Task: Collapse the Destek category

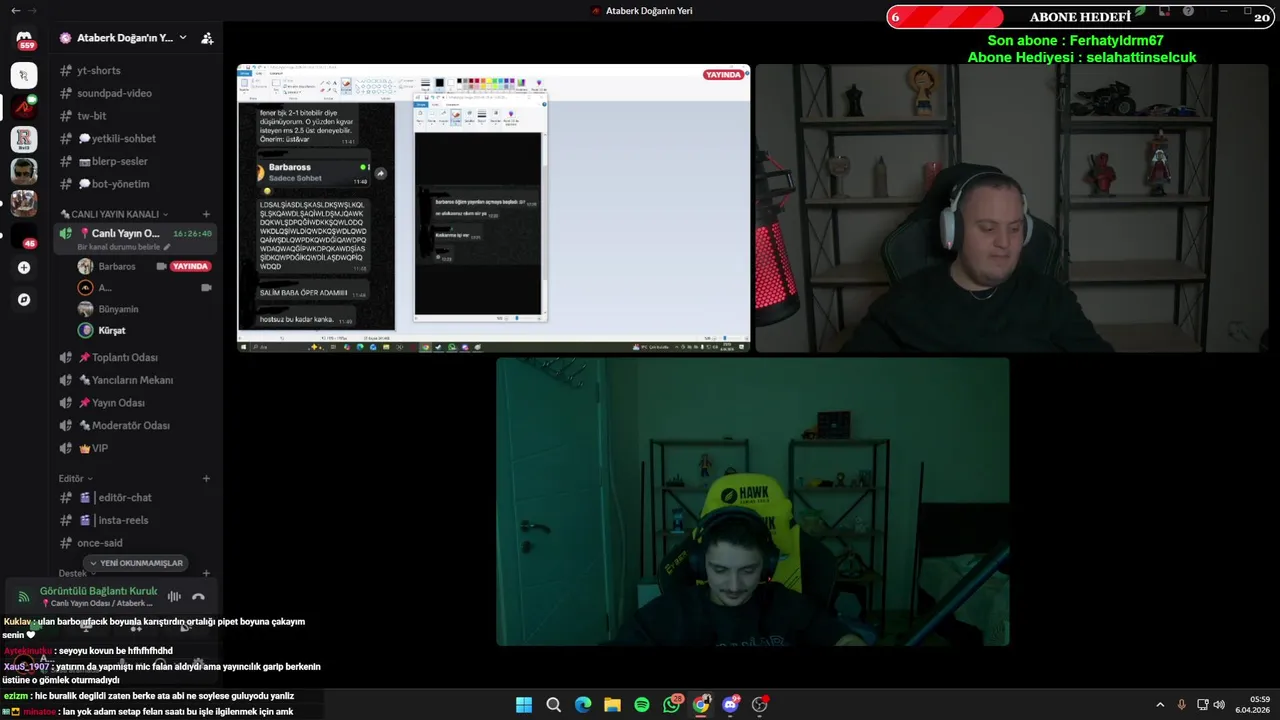Action: pyautogui.click(x=77, y=574)
